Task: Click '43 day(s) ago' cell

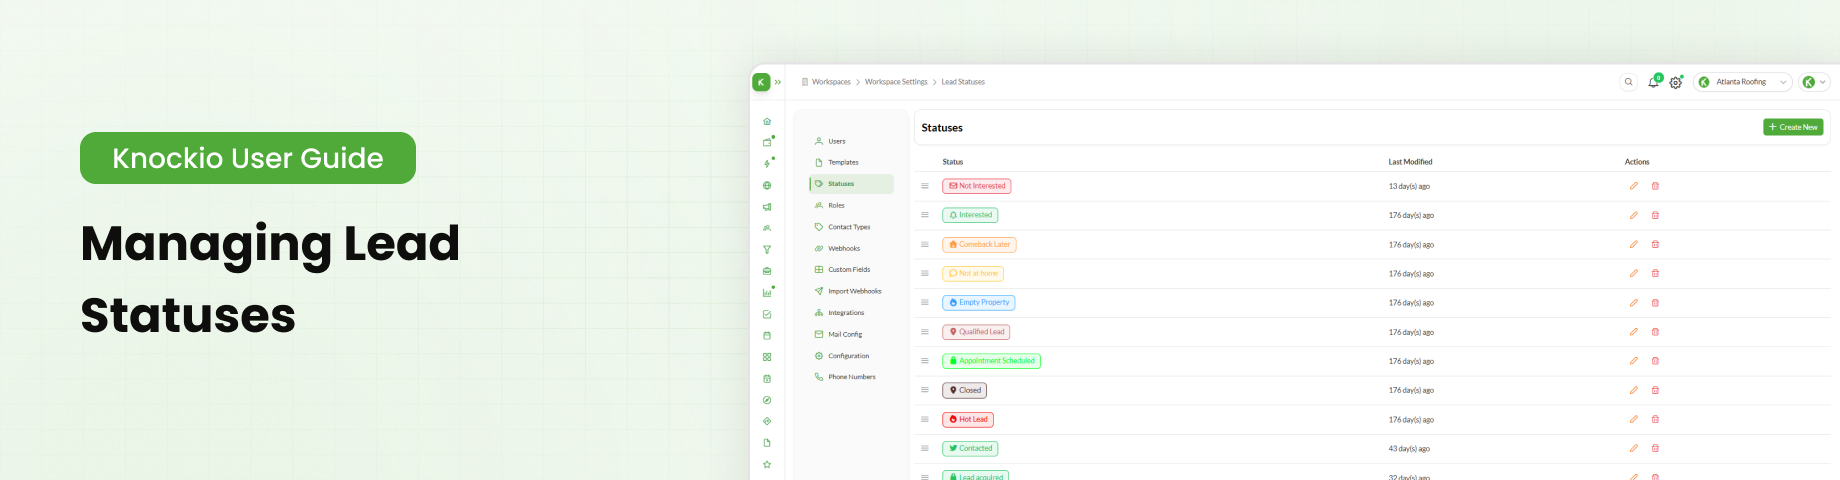Action: pos(1409,448)
